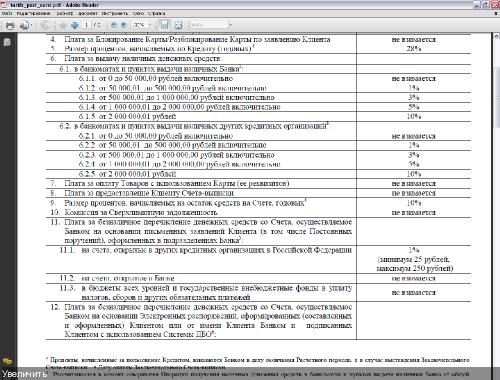Open the Файл menu

7,13
